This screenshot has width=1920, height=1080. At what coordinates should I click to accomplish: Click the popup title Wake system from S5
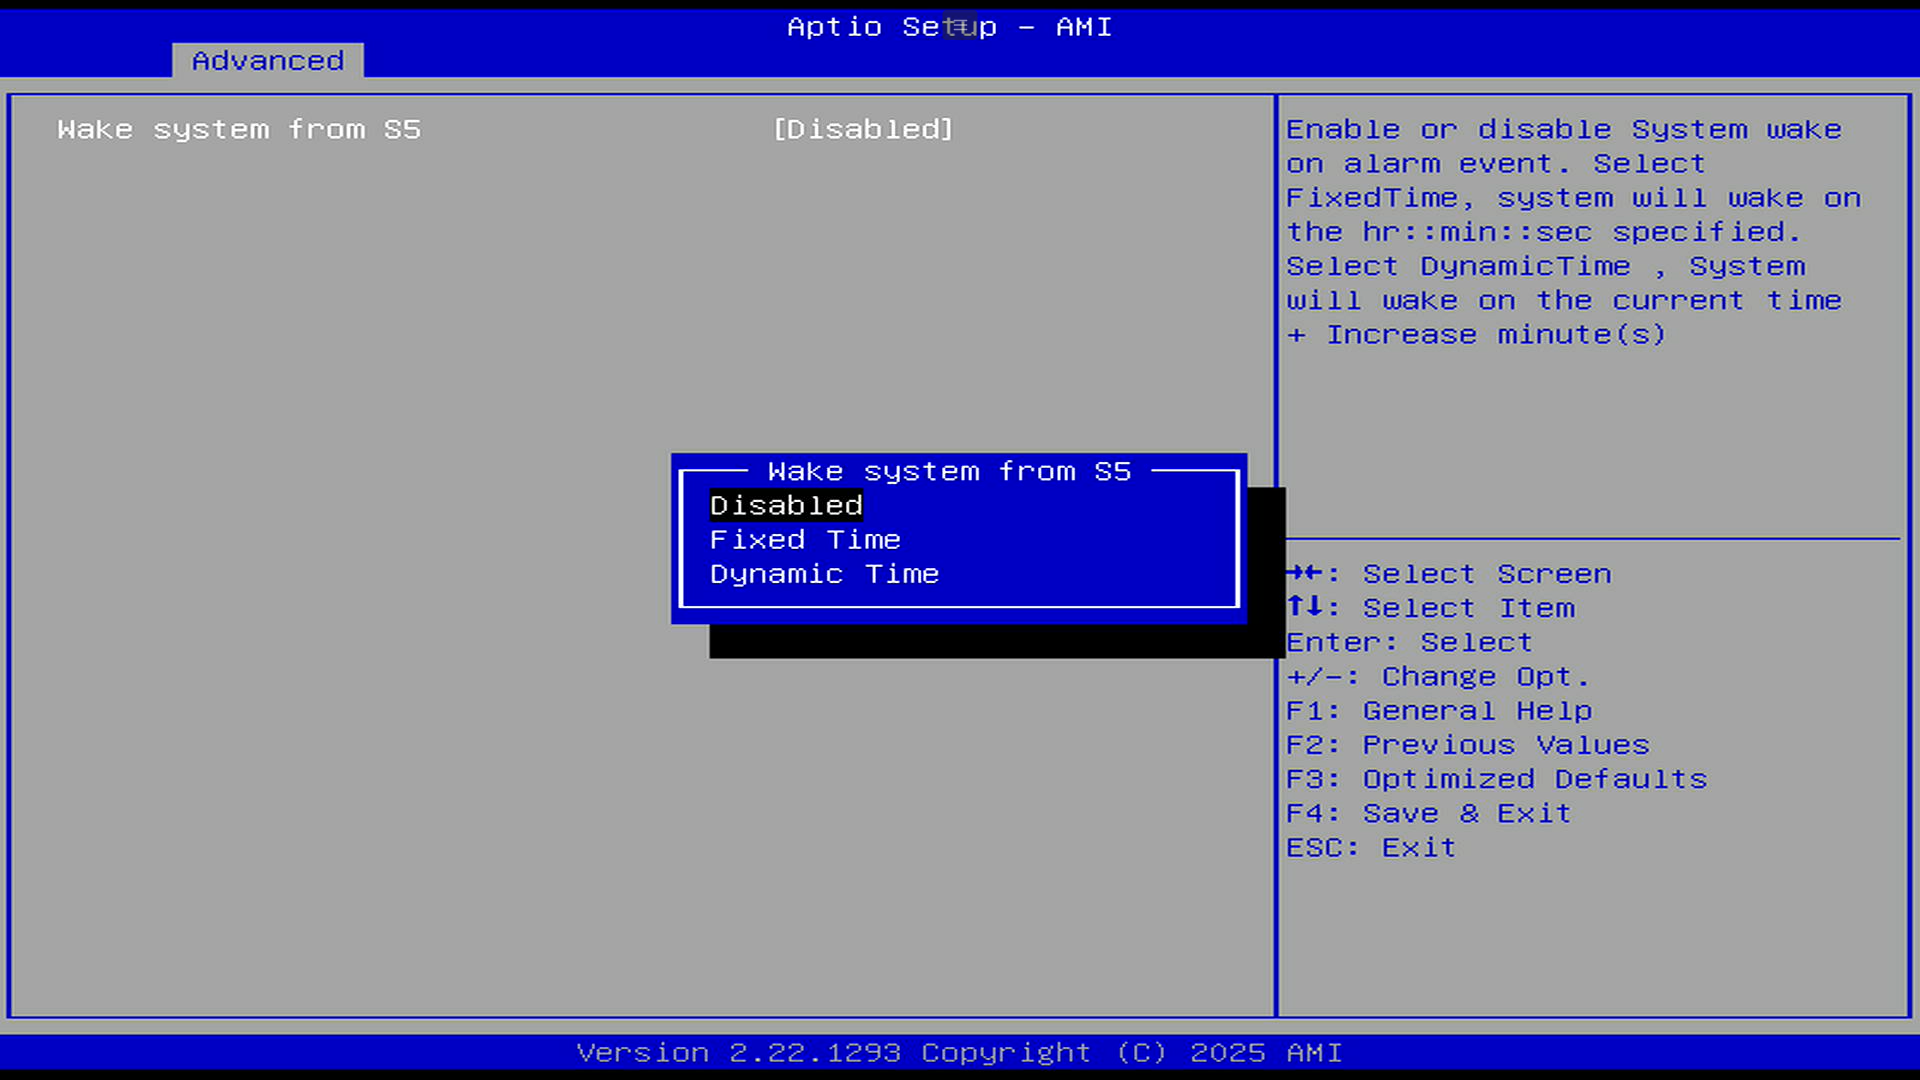949,471
